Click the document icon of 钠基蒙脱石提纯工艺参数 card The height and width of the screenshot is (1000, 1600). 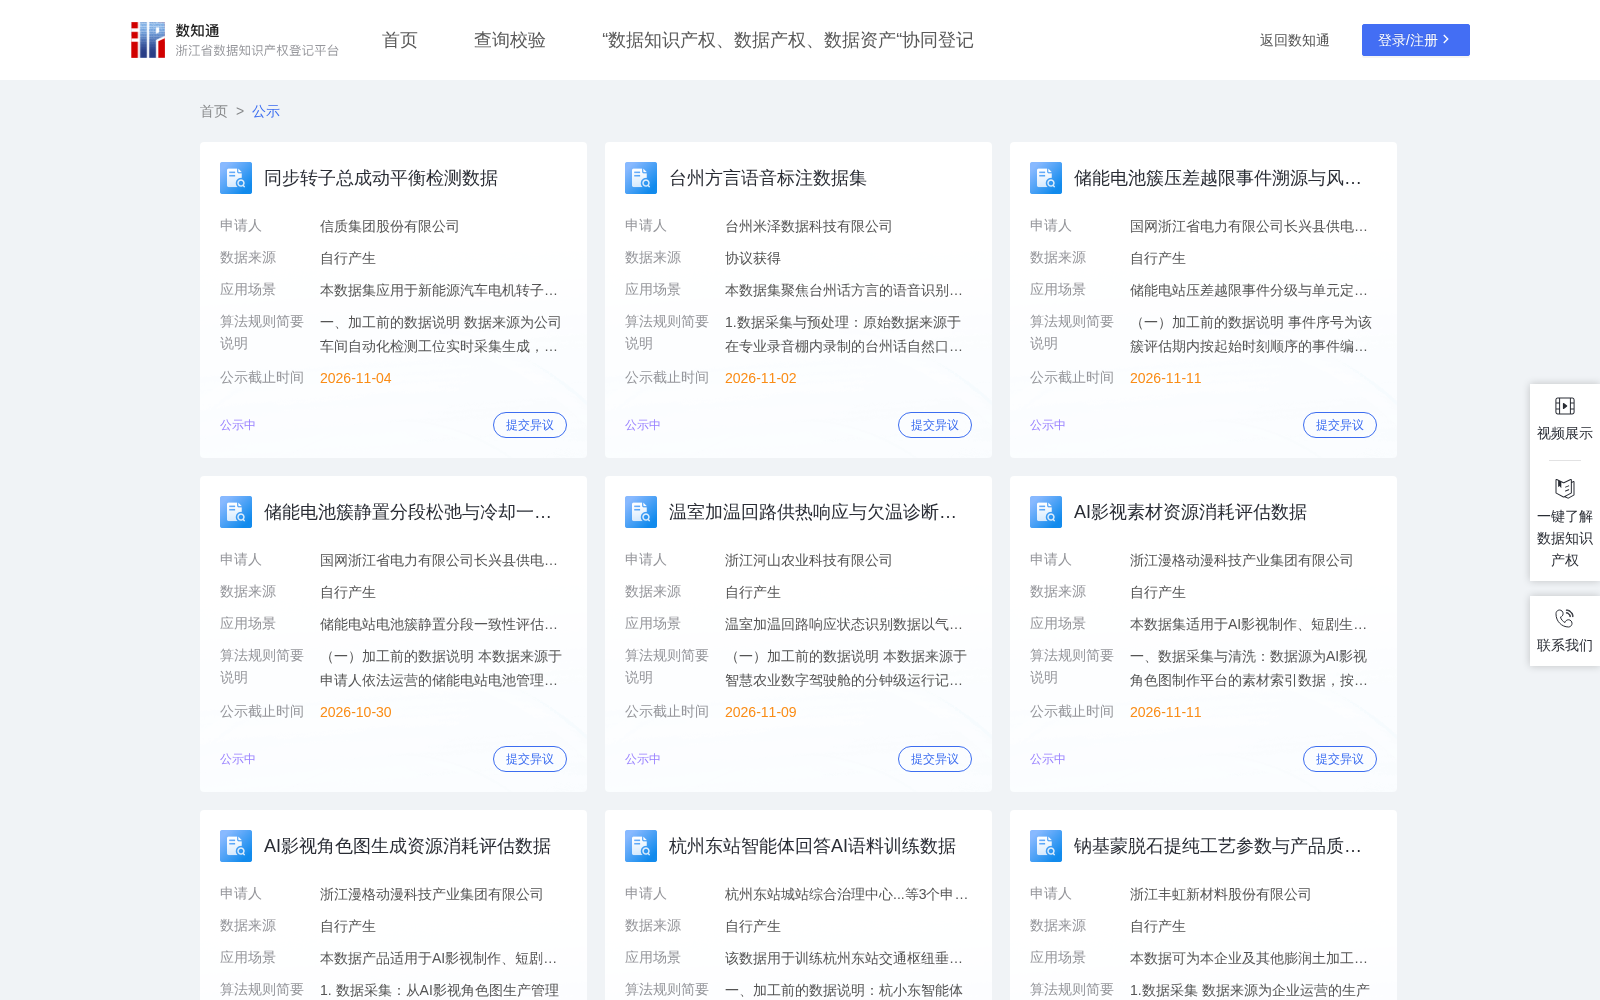[1046, 846]
